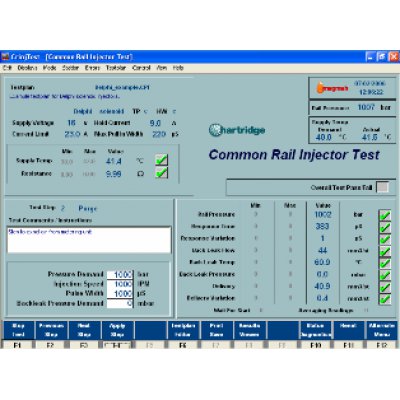
Task: Click the orange Magmah logo
Action: [332, 88]
